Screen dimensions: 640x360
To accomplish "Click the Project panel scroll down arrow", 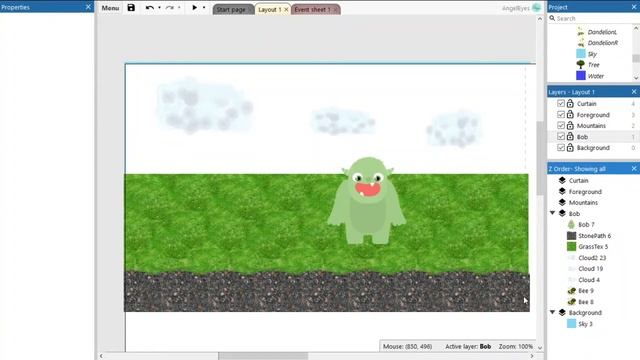I will coord(636,77).
